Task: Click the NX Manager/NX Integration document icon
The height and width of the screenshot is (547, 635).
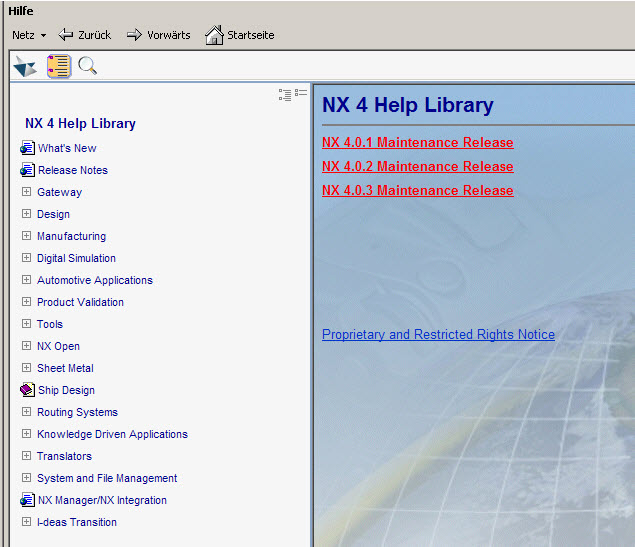Action: point(28,500)
